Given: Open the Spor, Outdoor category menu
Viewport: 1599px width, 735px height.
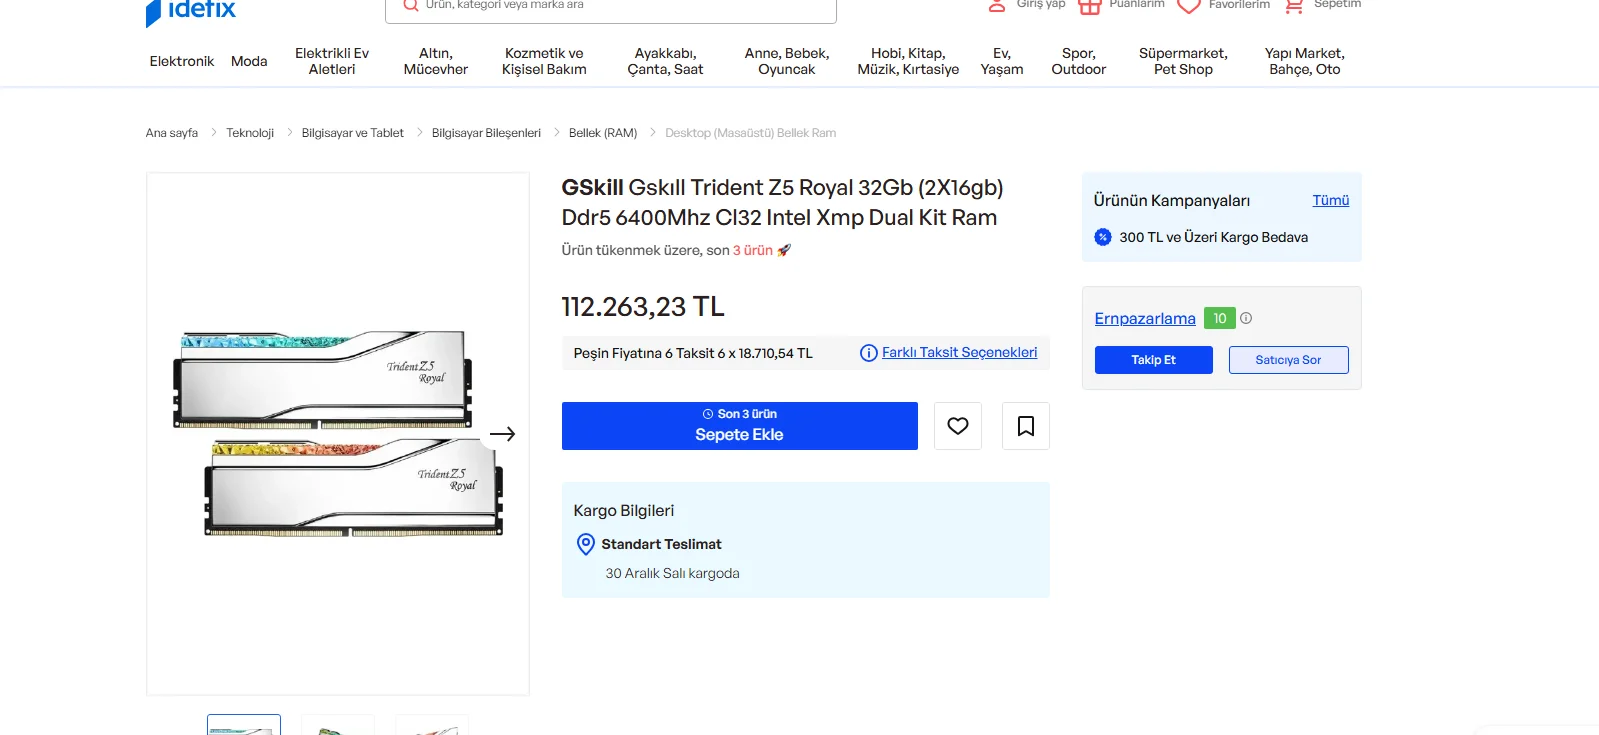Looking at the screenshot, I should [x=1078, y=61].
